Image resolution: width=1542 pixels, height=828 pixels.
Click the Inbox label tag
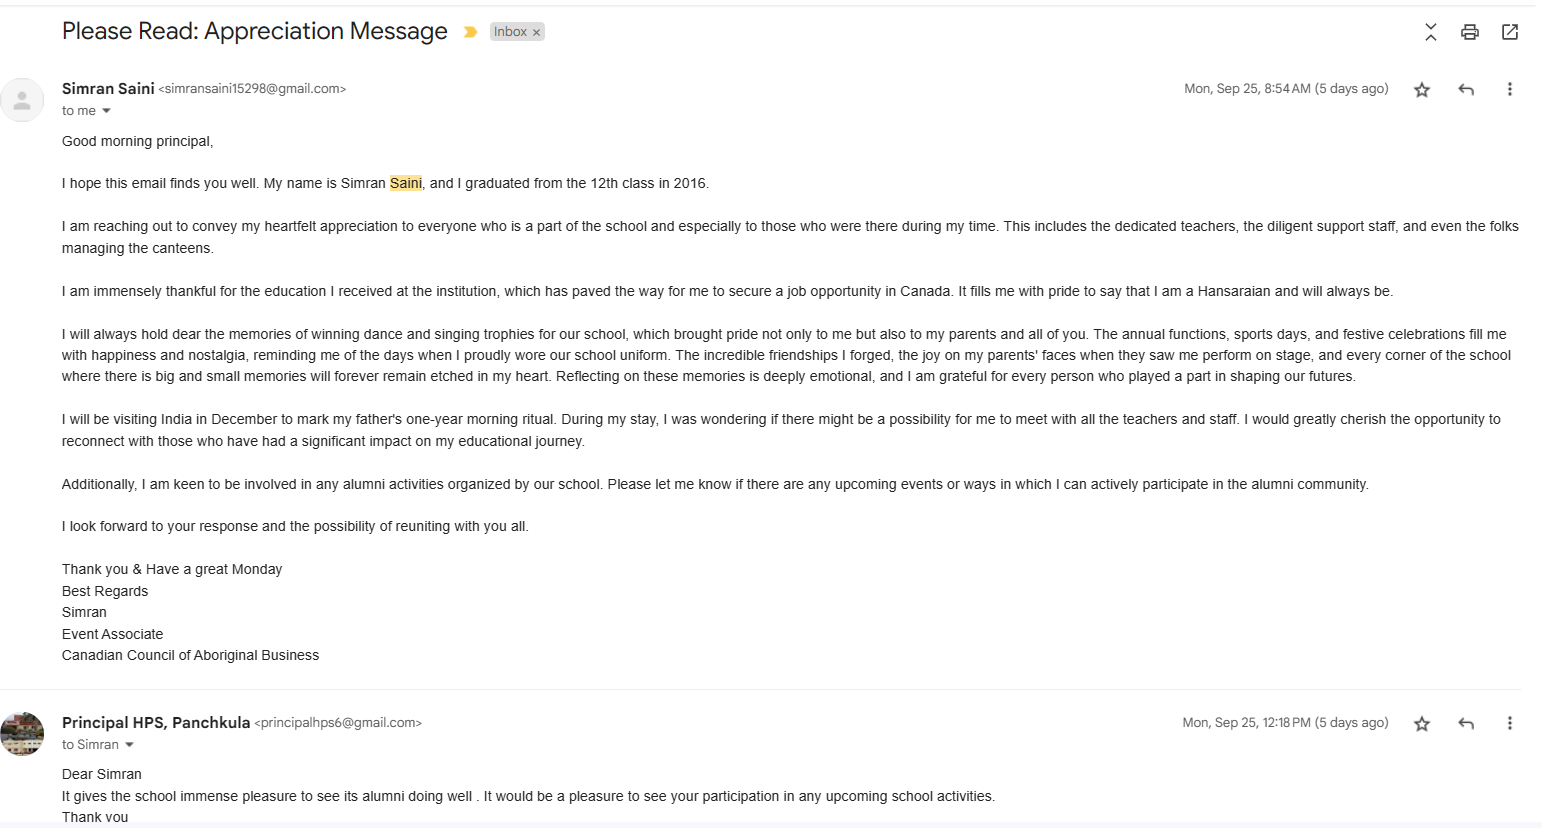(x=510, y=32)
